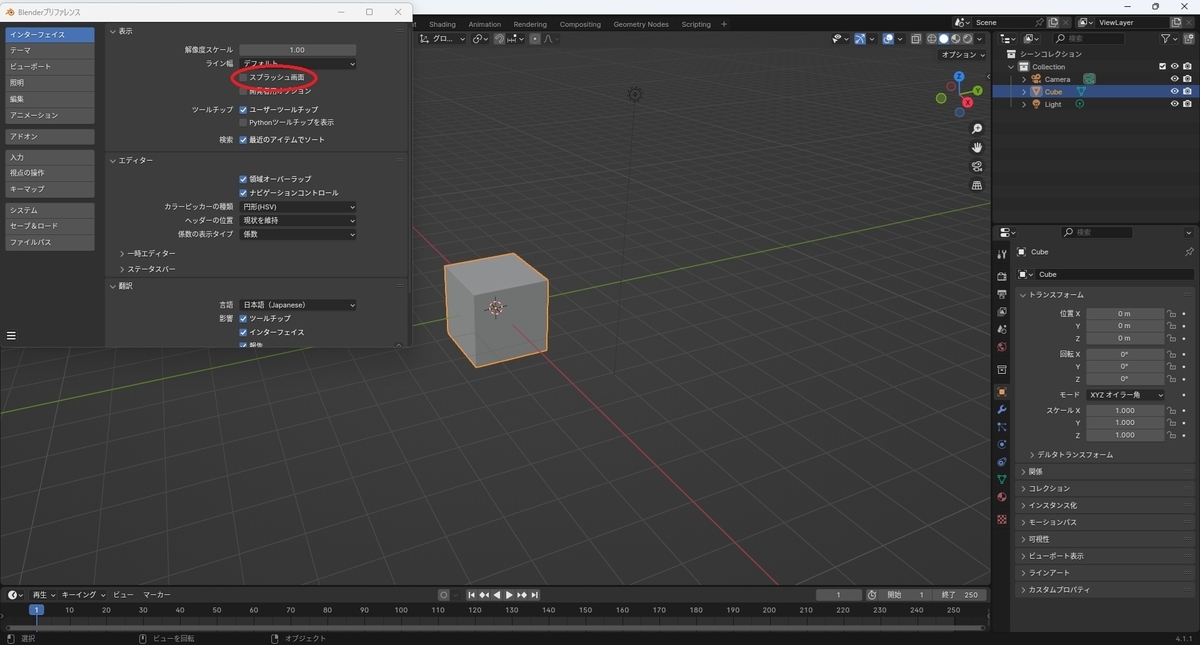This screenshot has height=645, width=1200.
Task: Click the hand pan-view icon
Action: (977, 147)
